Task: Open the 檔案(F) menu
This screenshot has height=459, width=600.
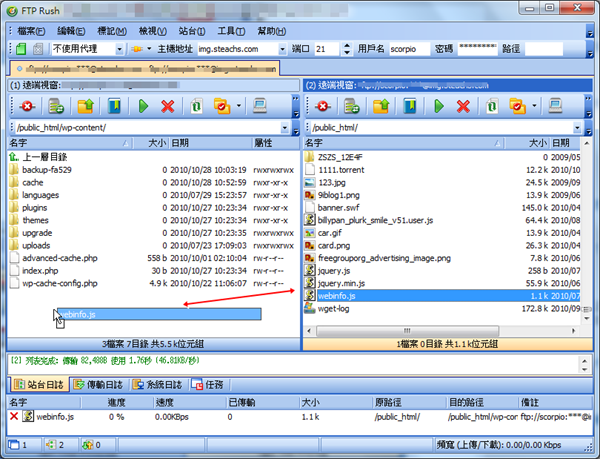Action: 31,31
